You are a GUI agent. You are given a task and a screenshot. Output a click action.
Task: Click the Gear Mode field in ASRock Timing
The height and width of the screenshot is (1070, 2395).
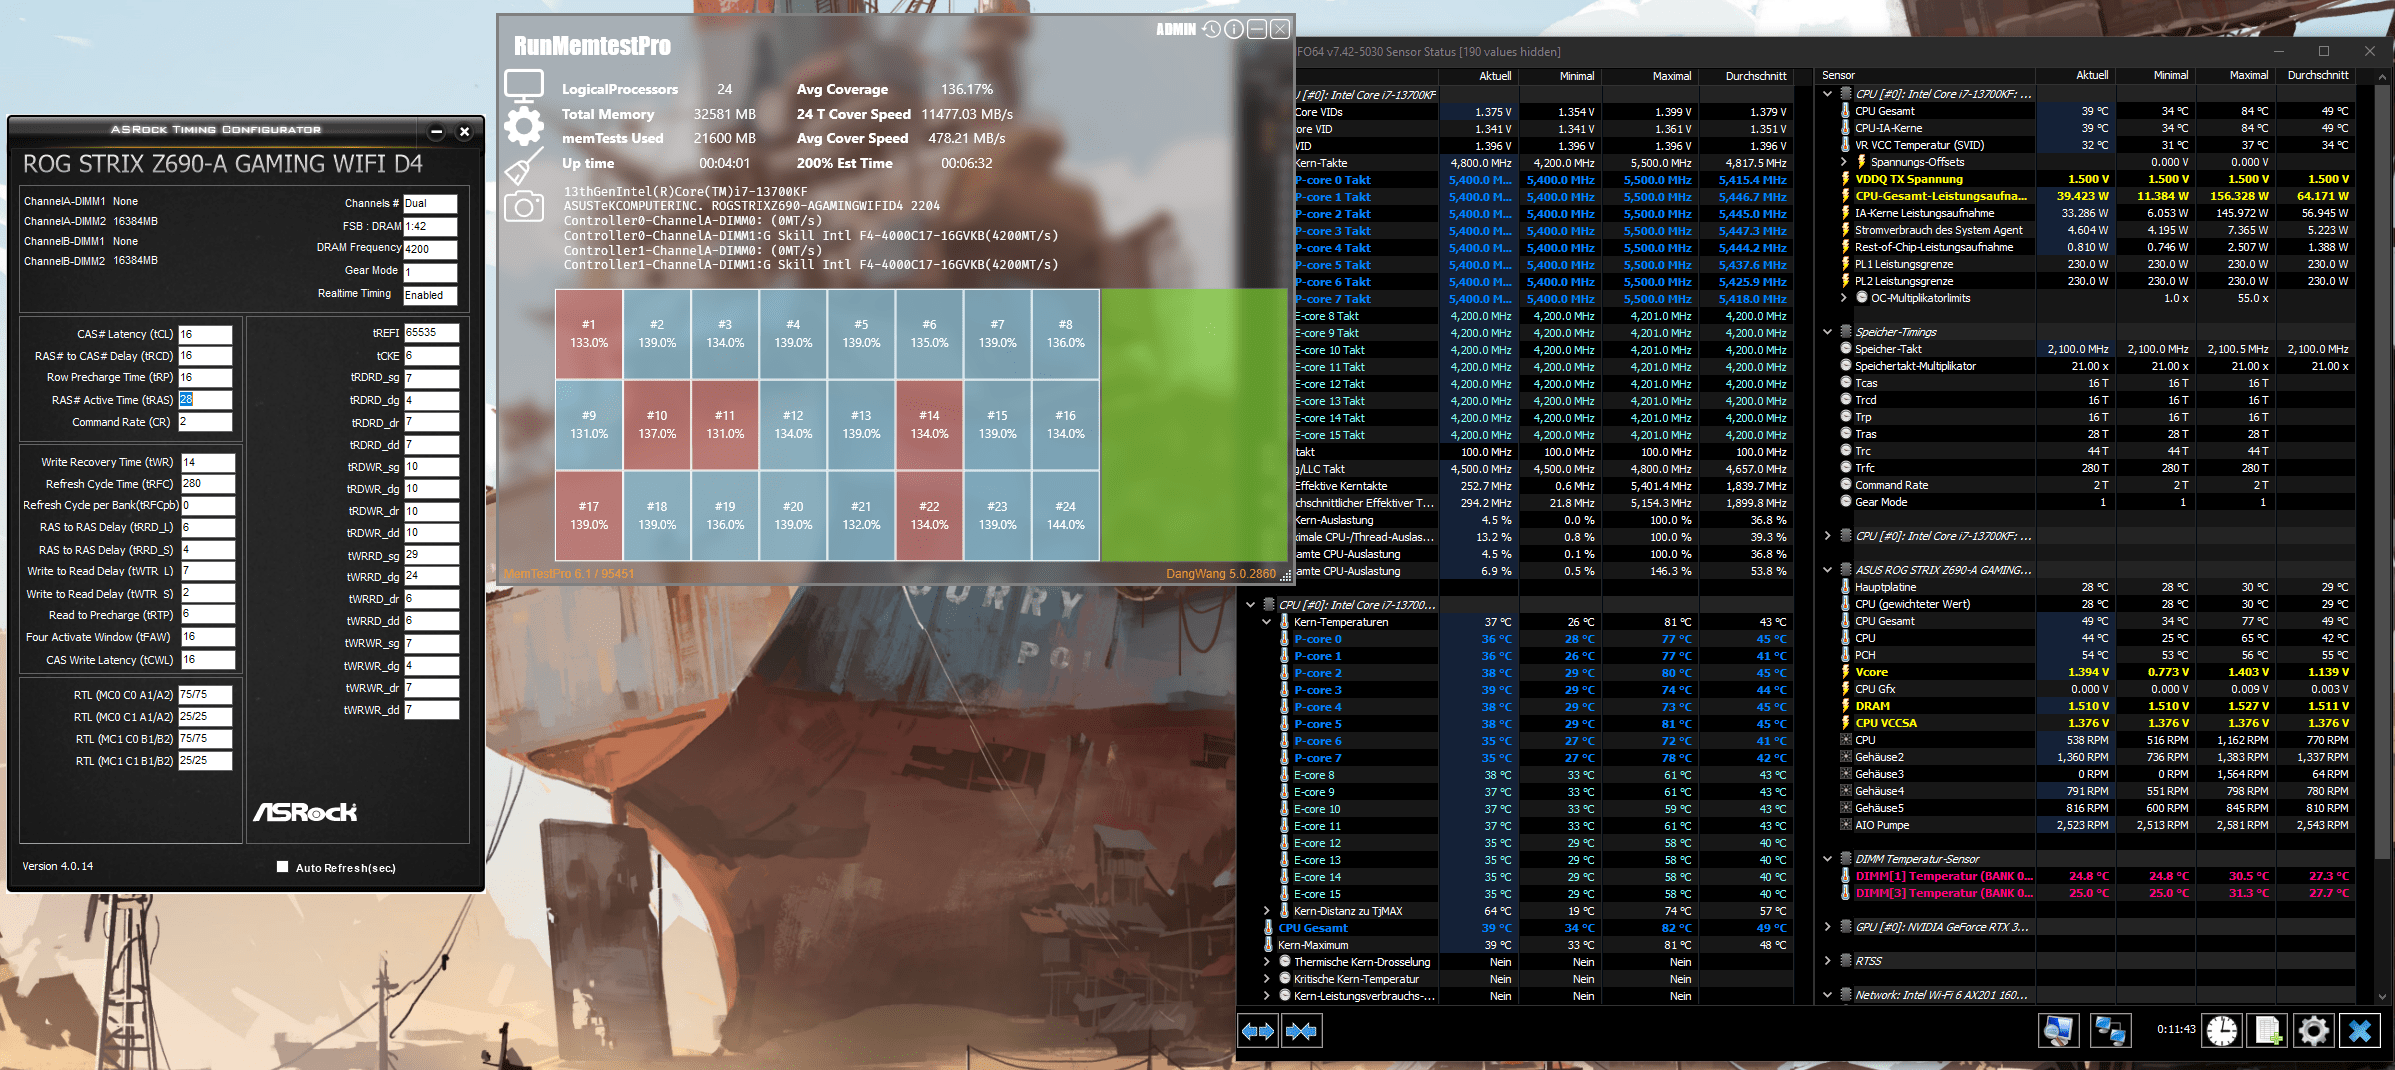[x=430, y=271]
